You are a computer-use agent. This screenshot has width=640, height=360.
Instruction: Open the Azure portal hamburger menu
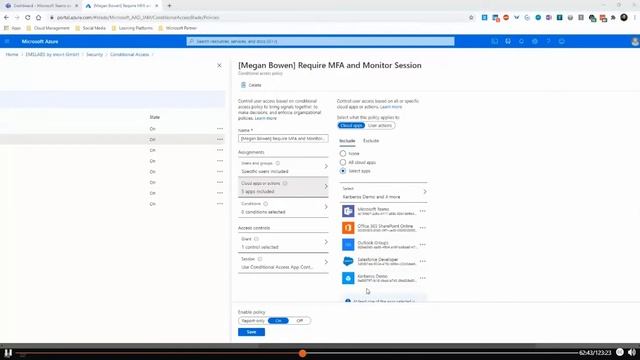(7, 41)
